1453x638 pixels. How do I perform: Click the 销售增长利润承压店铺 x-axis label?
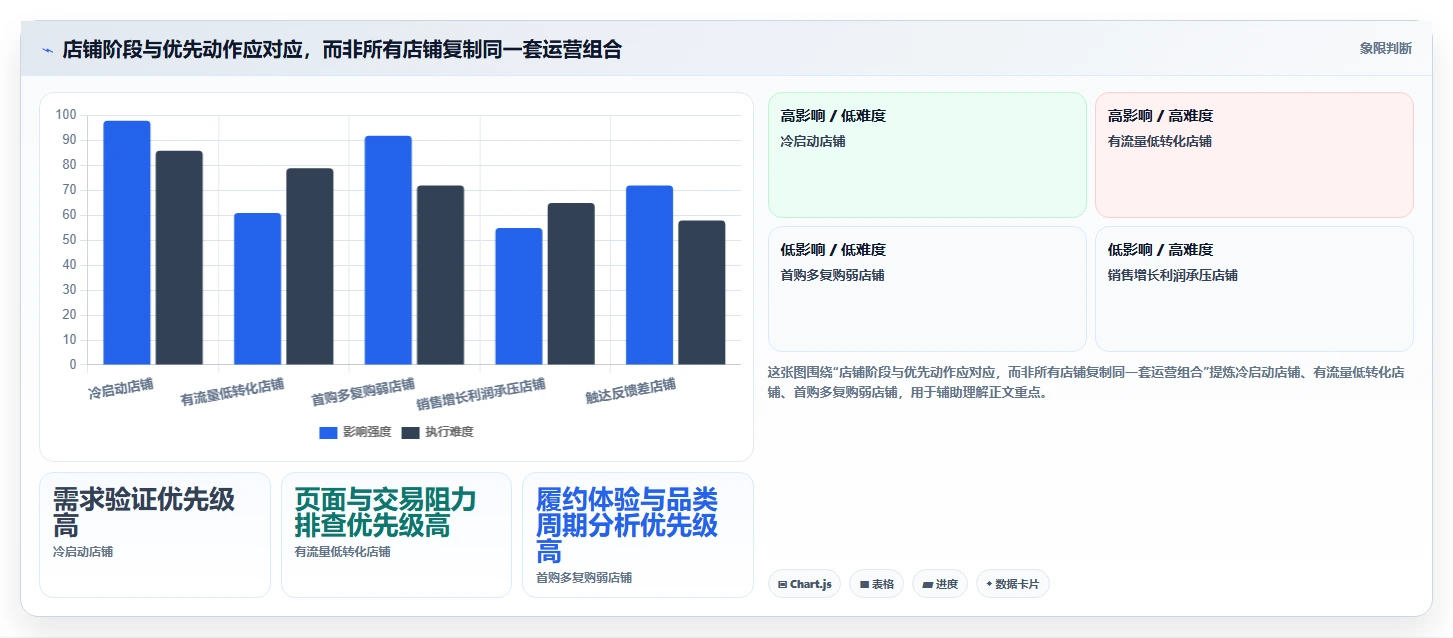(481, 395)
